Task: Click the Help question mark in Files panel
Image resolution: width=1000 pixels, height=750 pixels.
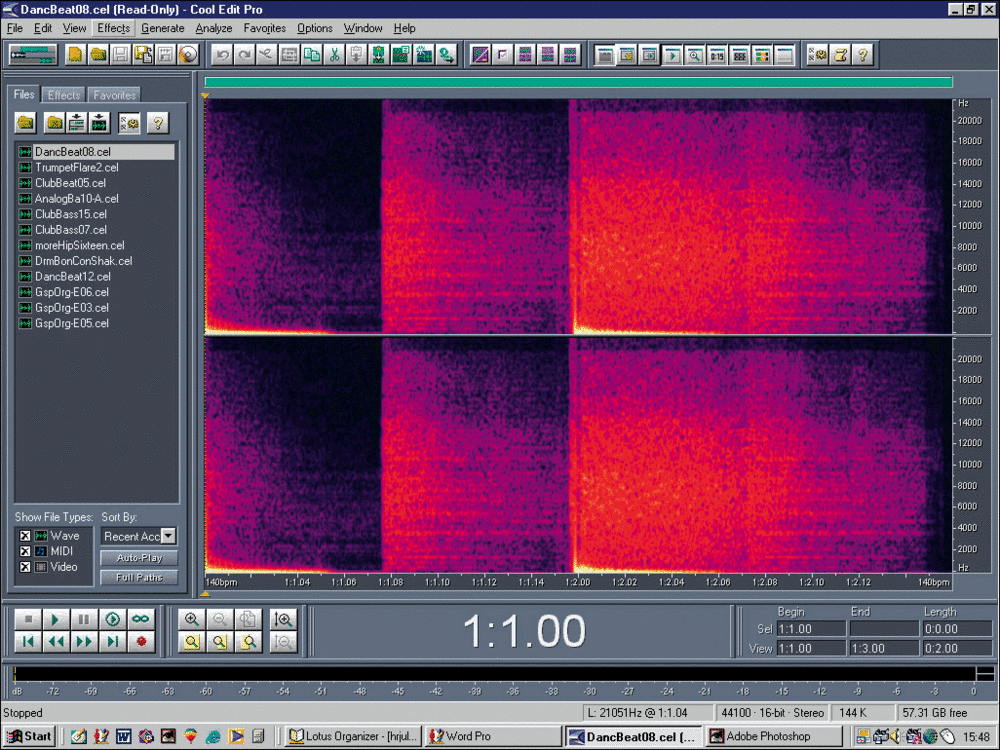Action: pos(157,123)
